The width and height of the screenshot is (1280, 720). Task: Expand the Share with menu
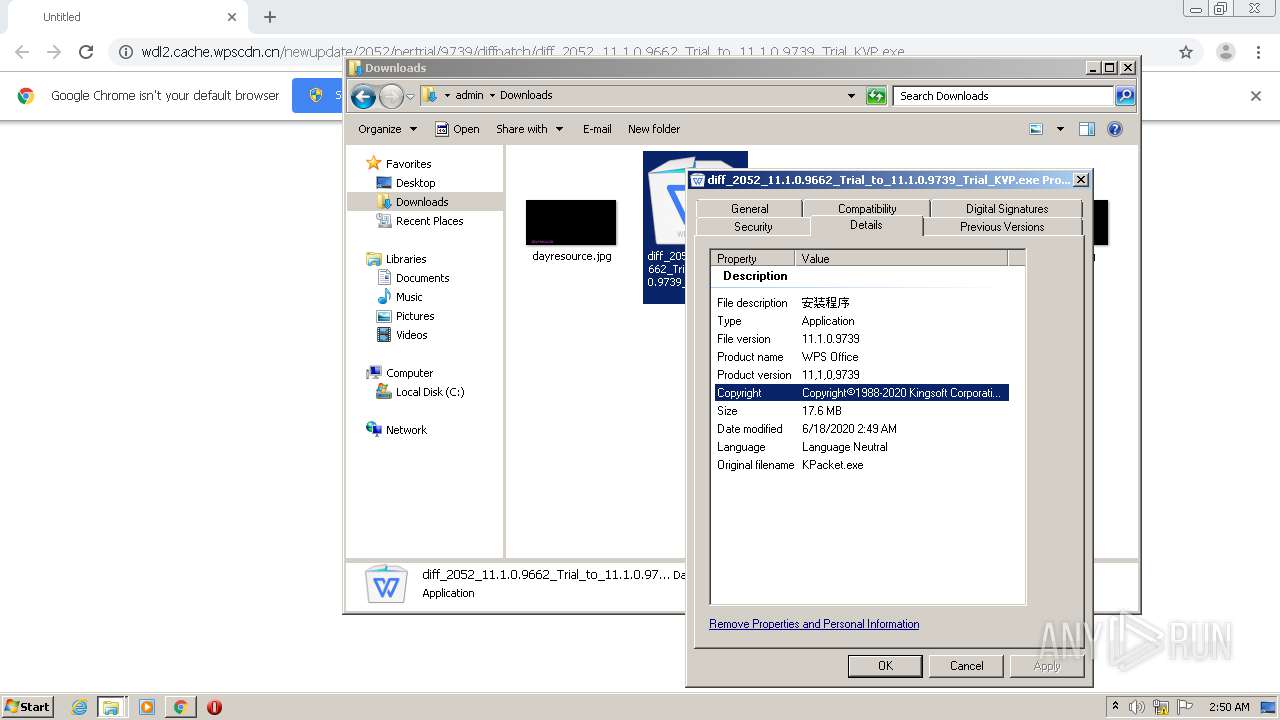(x=529, y=129)
